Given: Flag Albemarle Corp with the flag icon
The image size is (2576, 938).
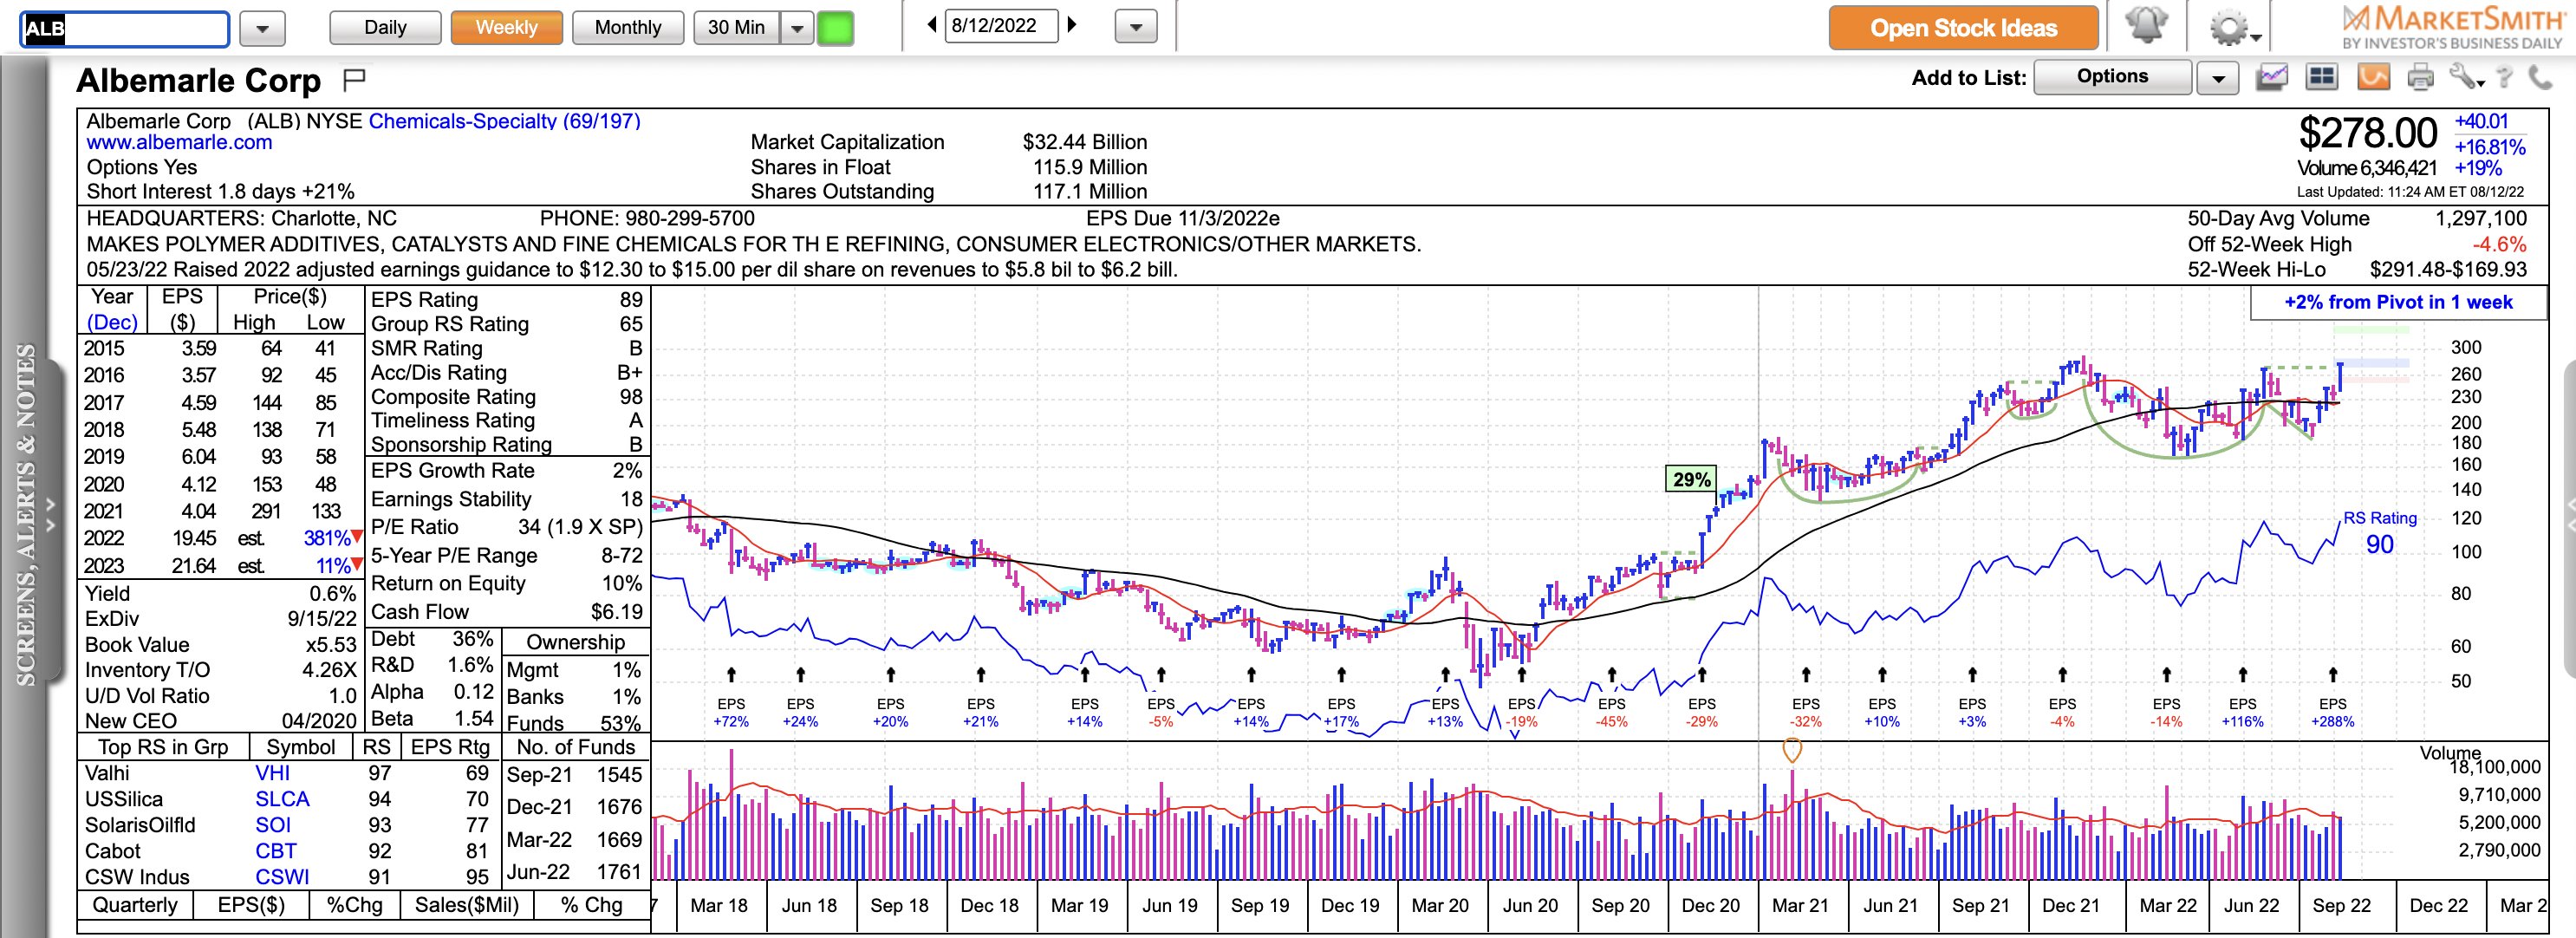Looking at the screenshot, I should pos(354,78).
